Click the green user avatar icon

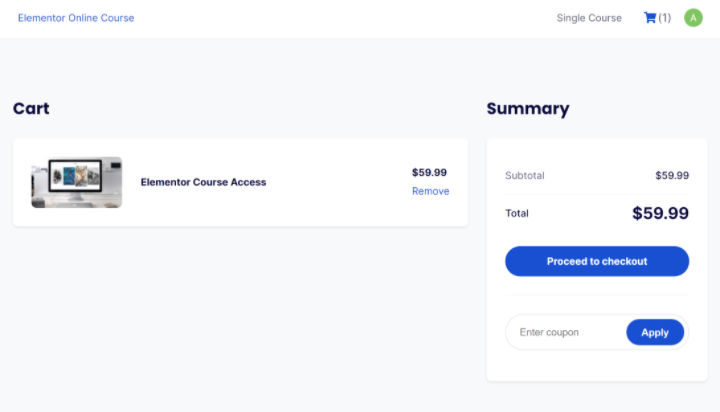pyautogui.click(x=693, y=18)
